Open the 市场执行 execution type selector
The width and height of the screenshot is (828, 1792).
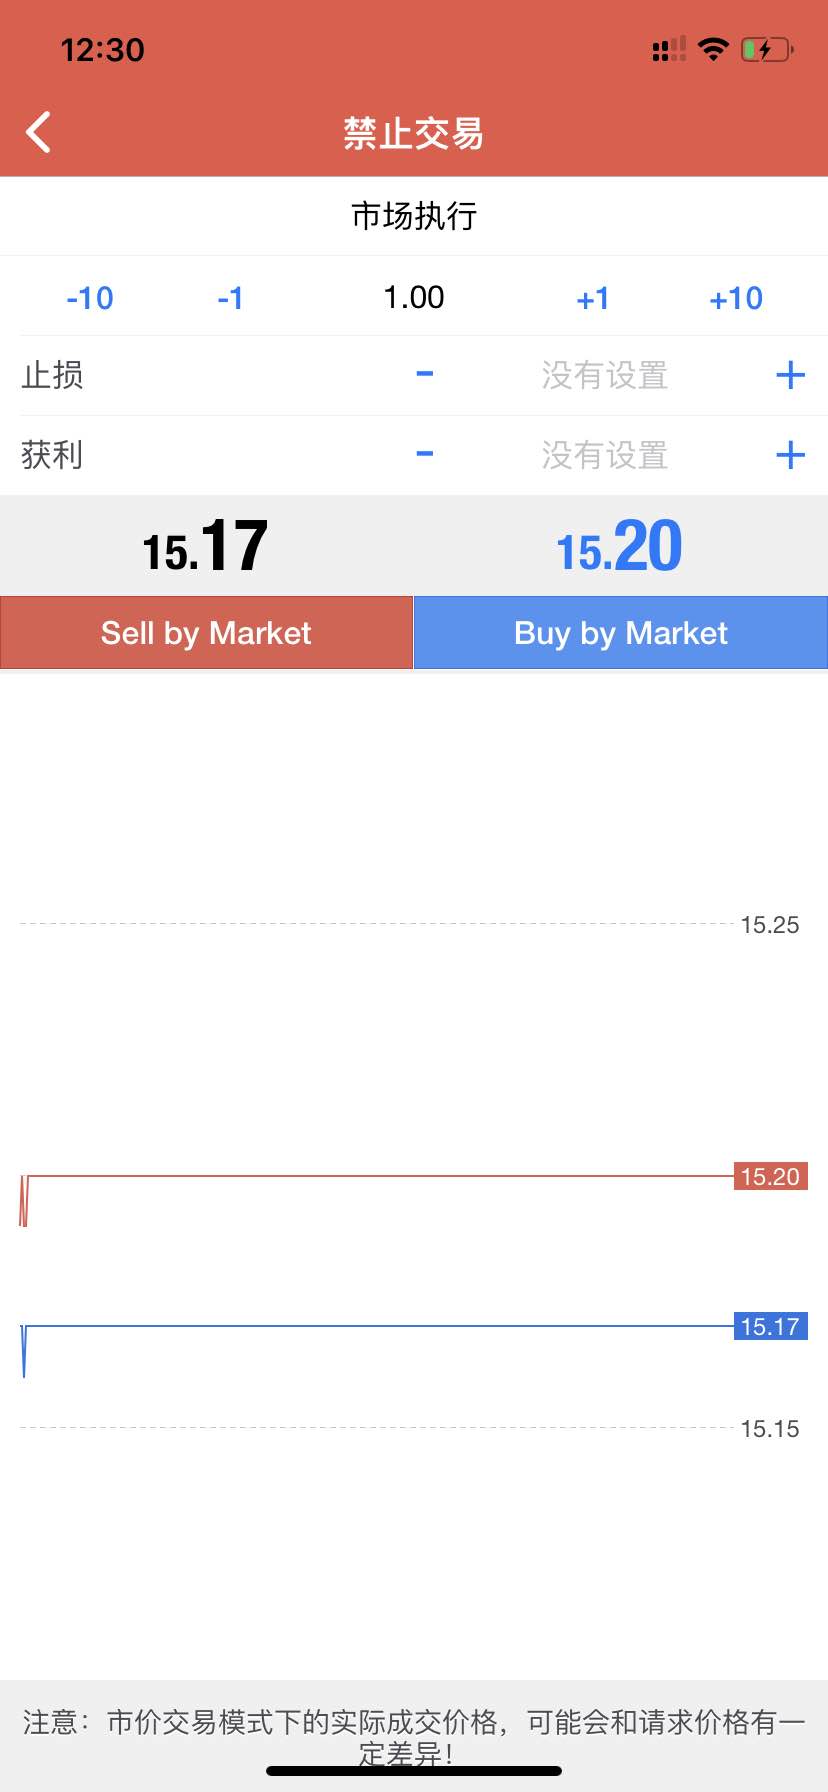click(x=414, y=216)
